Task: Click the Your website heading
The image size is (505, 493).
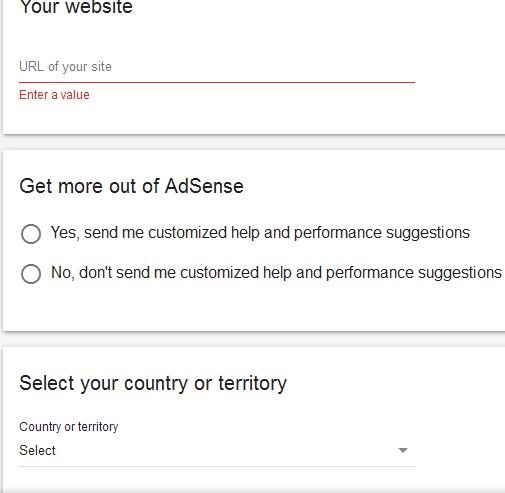Action: pos(76,7)
